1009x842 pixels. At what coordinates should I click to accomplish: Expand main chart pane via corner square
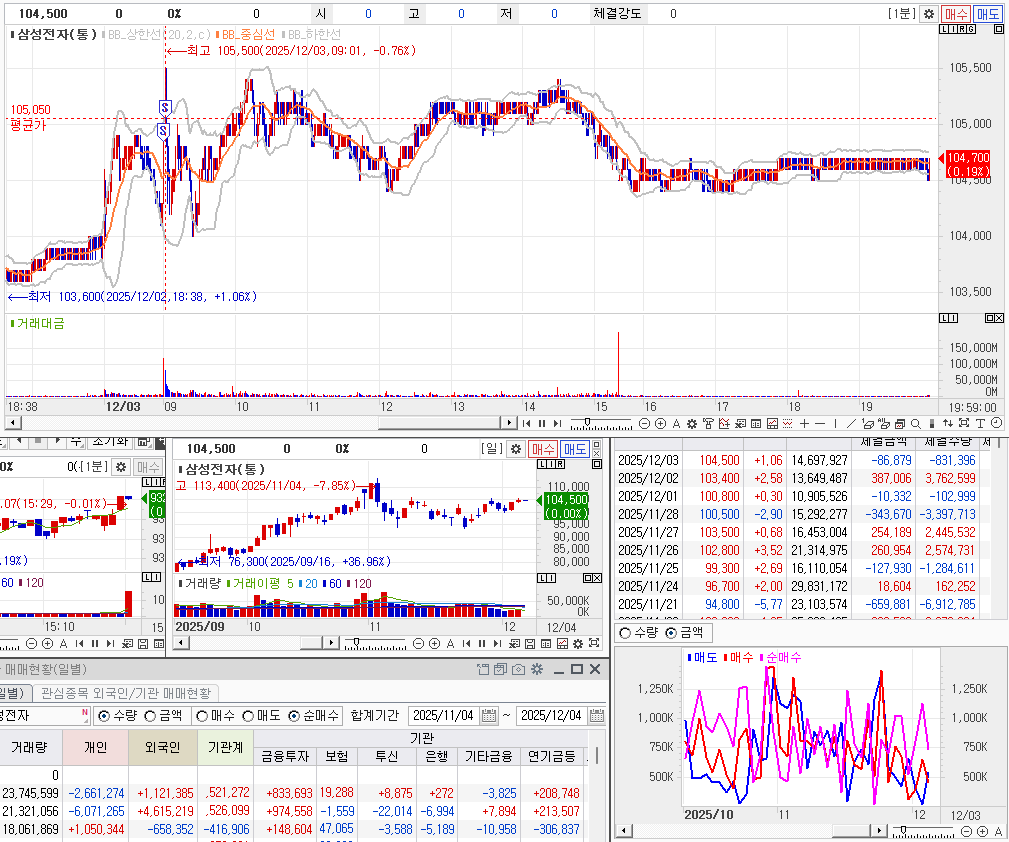(x=999, y=29)
